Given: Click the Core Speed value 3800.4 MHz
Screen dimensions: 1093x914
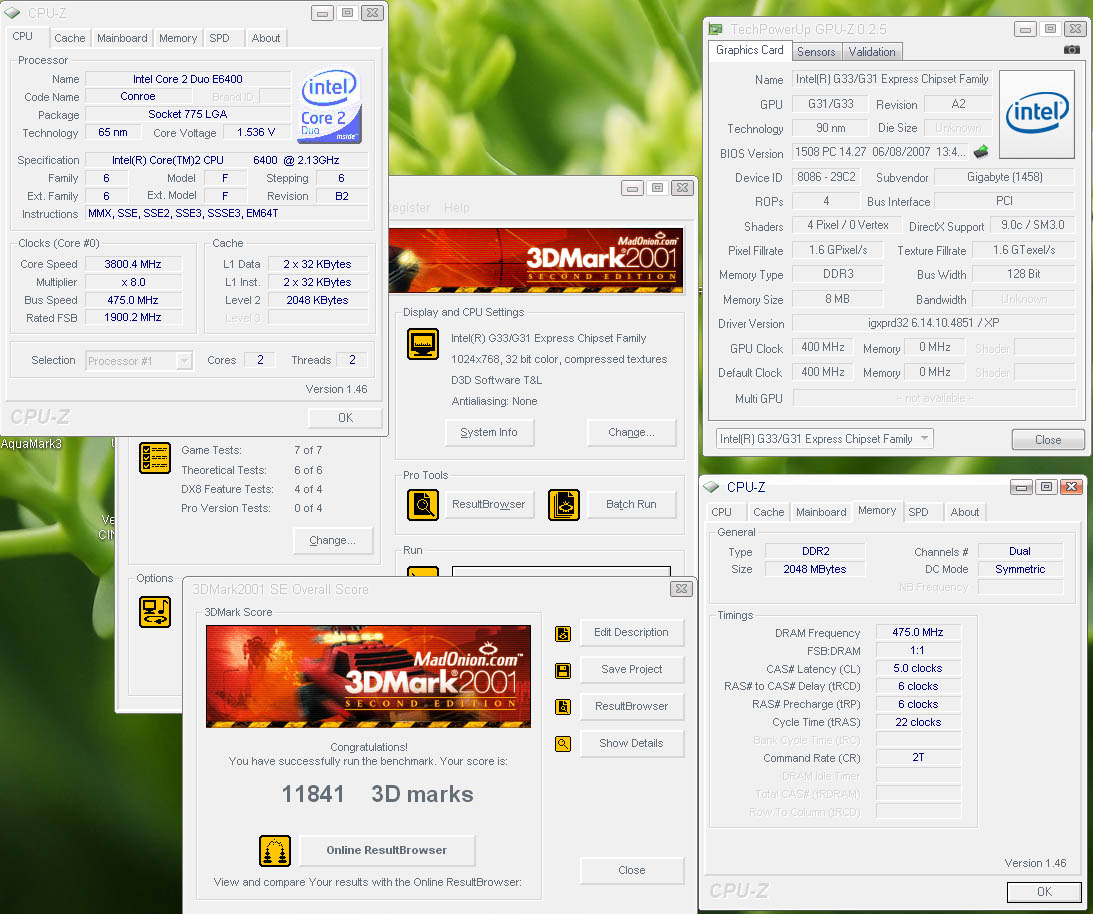Looking at the screenshot, I should 133,264.
